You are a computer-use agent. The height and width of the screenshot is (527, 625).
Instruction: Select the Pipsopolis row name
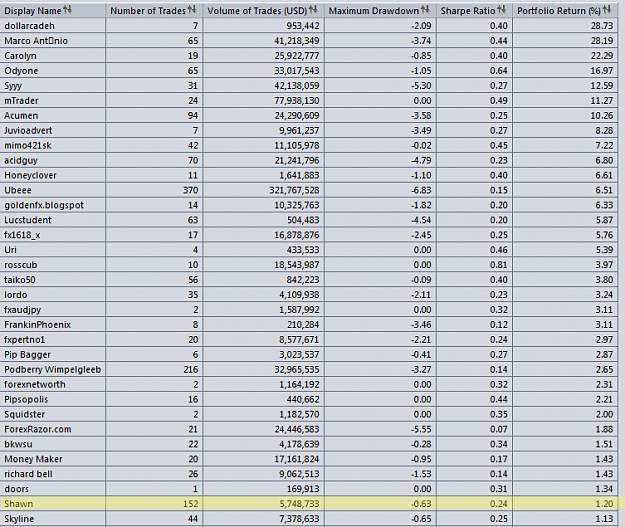point(26,399)
